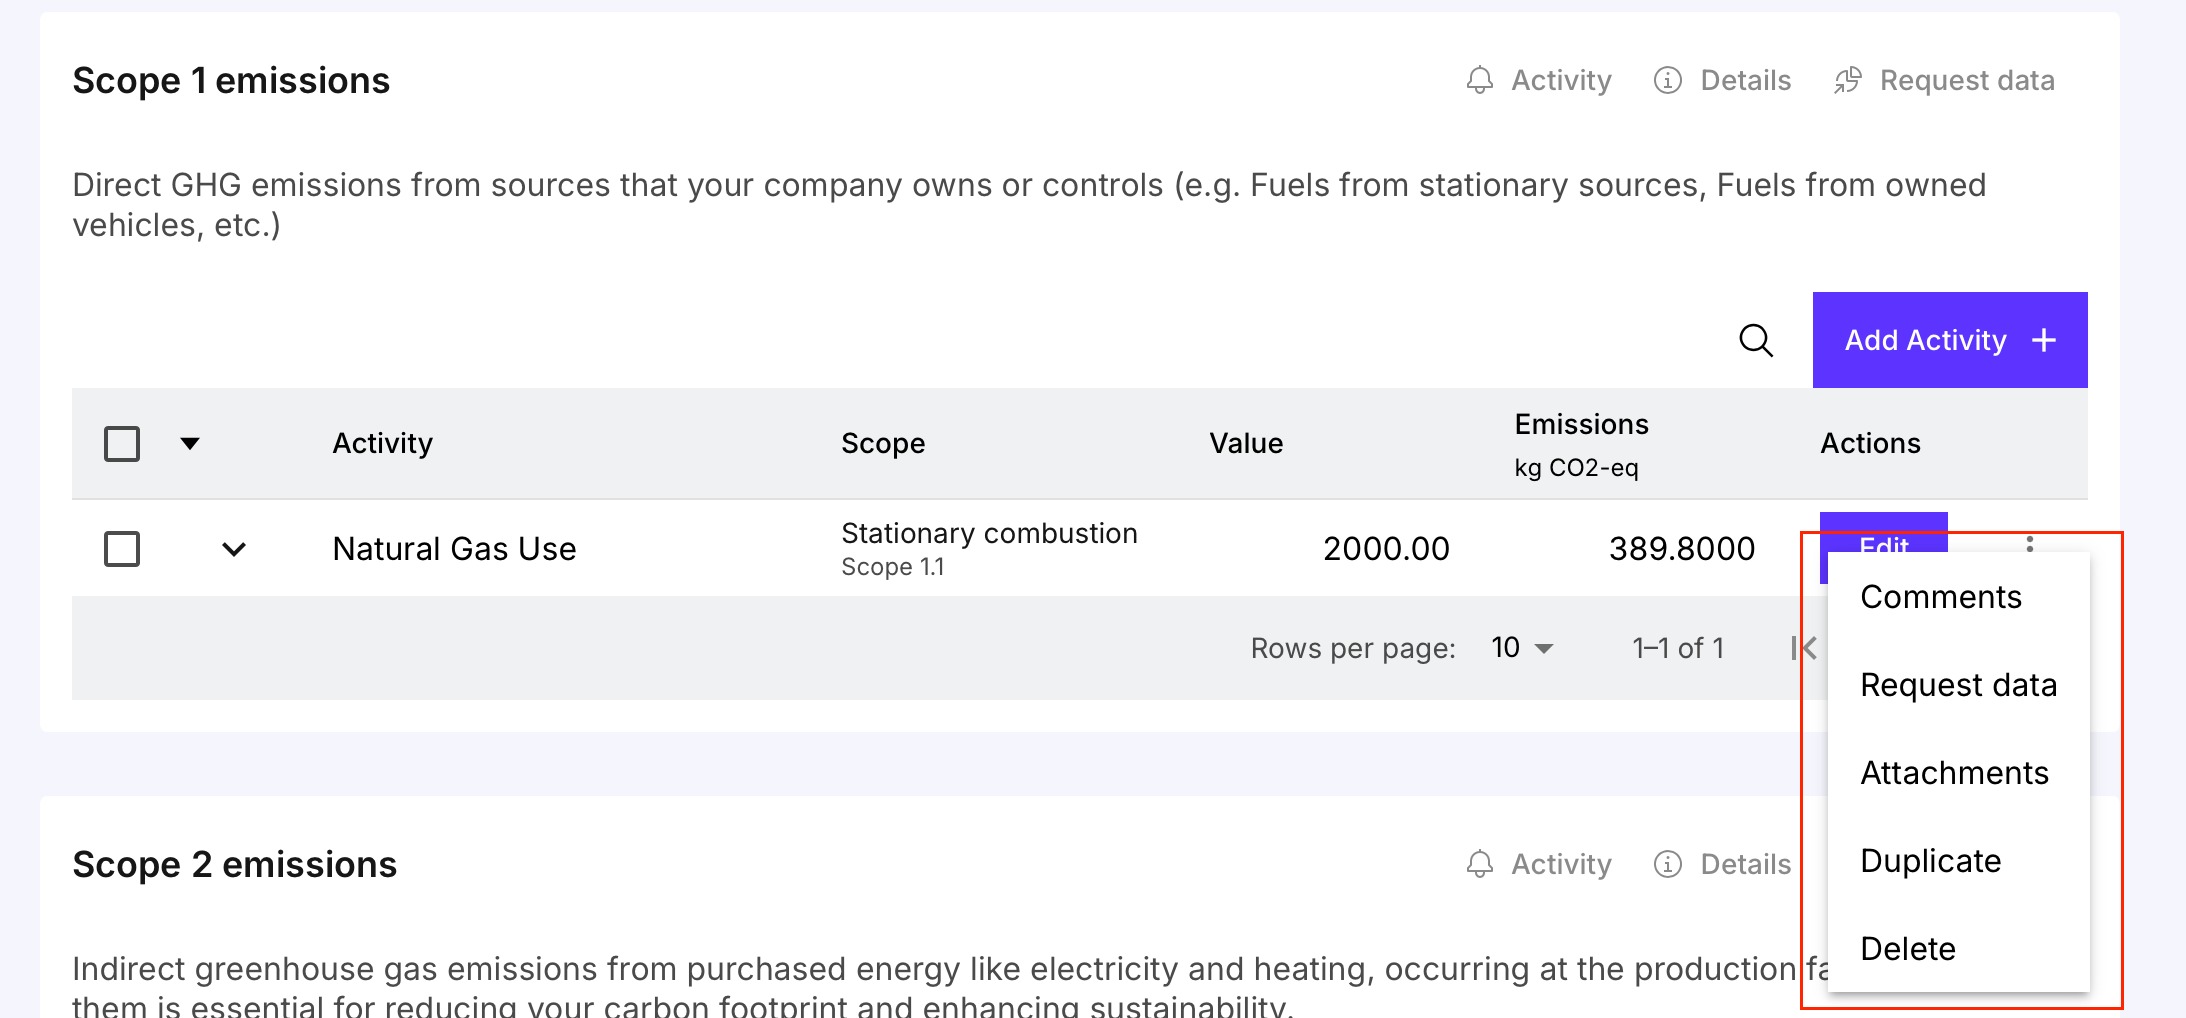The height and width of the screenshot is (1018, 2186).
Task: Choose Duplicate in the actions menu
Action: click(x=1930, y=861)
